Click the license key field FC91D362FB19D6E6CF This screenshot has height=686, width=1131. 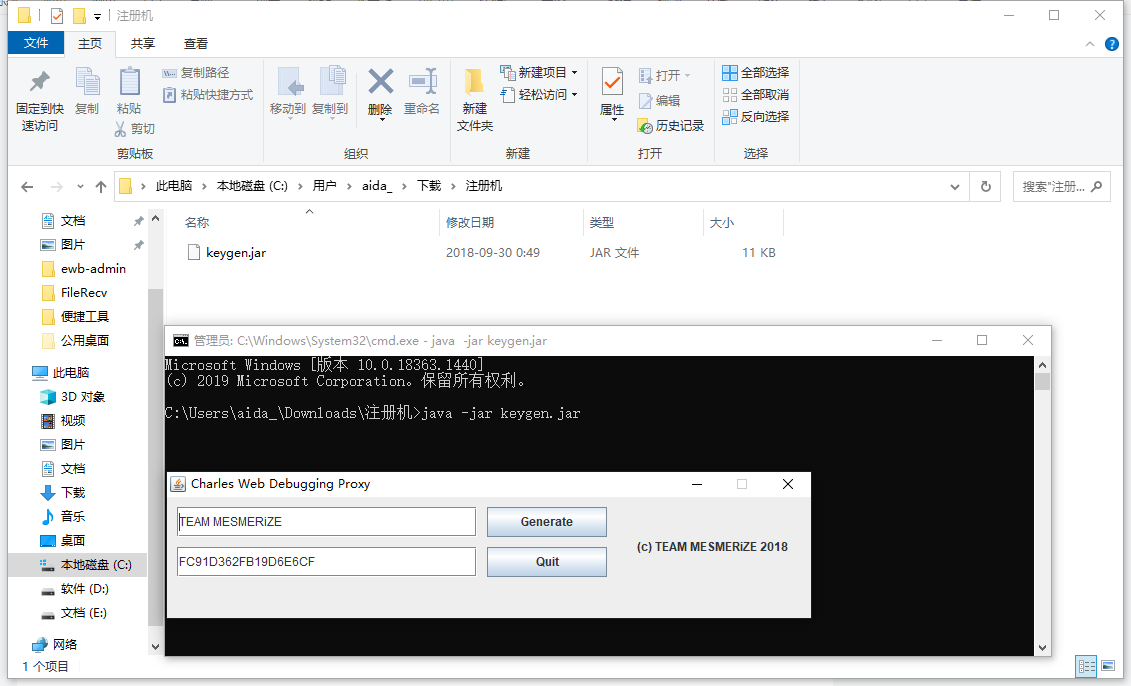coord(326,562)
